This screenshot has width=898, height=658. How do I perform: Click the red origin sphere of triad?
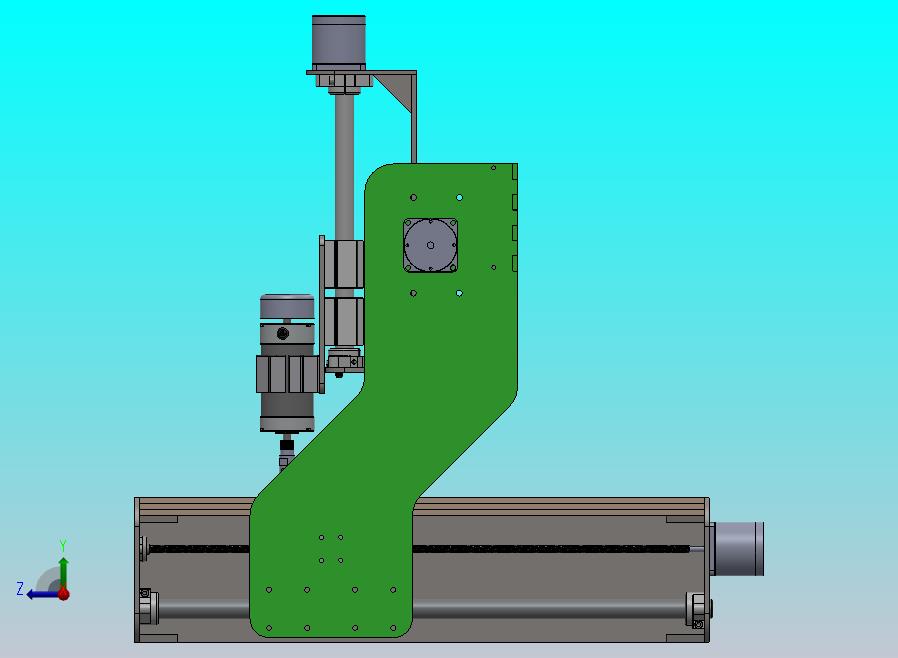coord(64,594)
